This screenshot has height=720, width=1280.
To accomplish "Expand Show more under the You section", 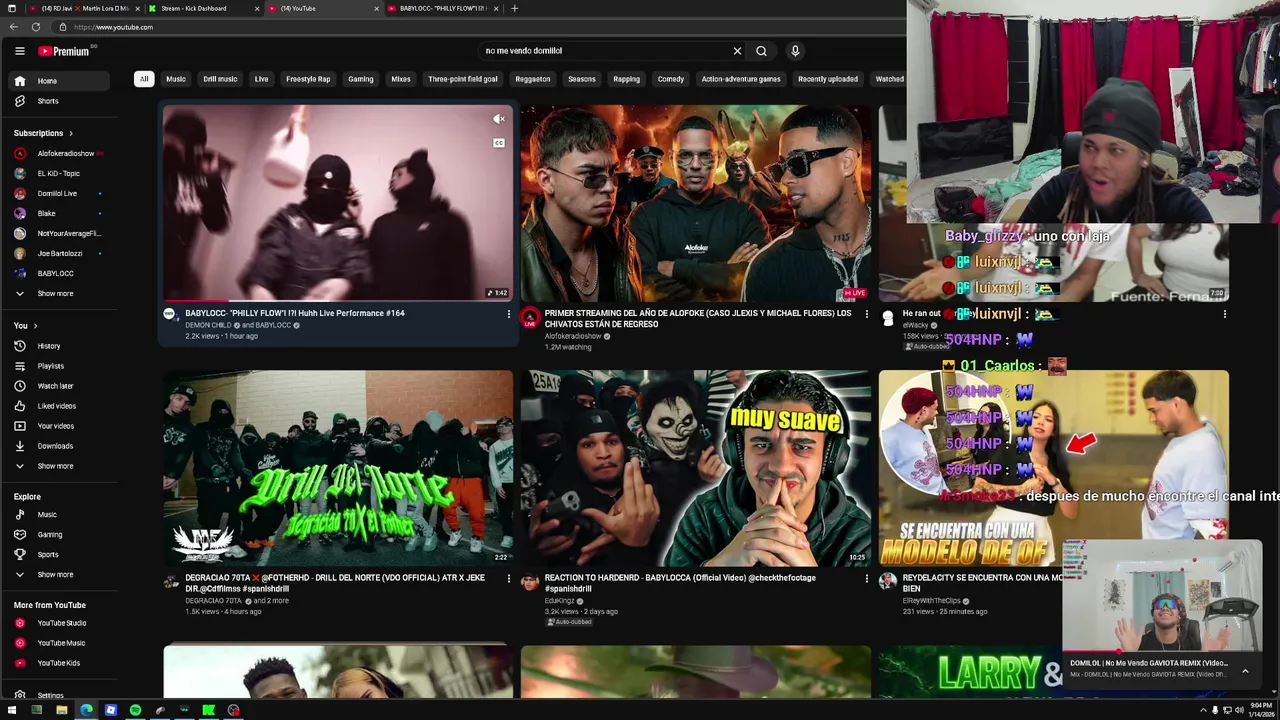I will 59,466.
